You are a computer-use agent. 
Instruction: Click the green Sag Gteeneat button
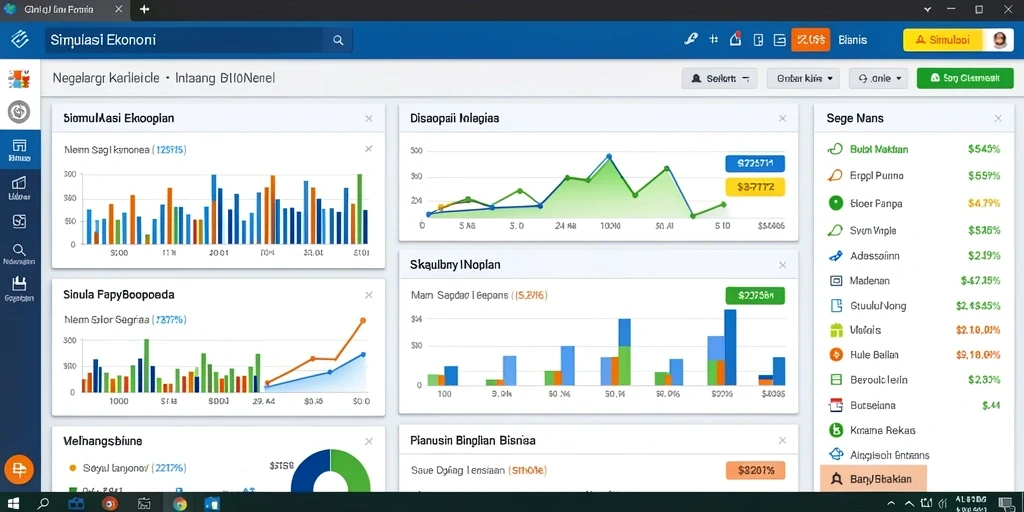965,78
